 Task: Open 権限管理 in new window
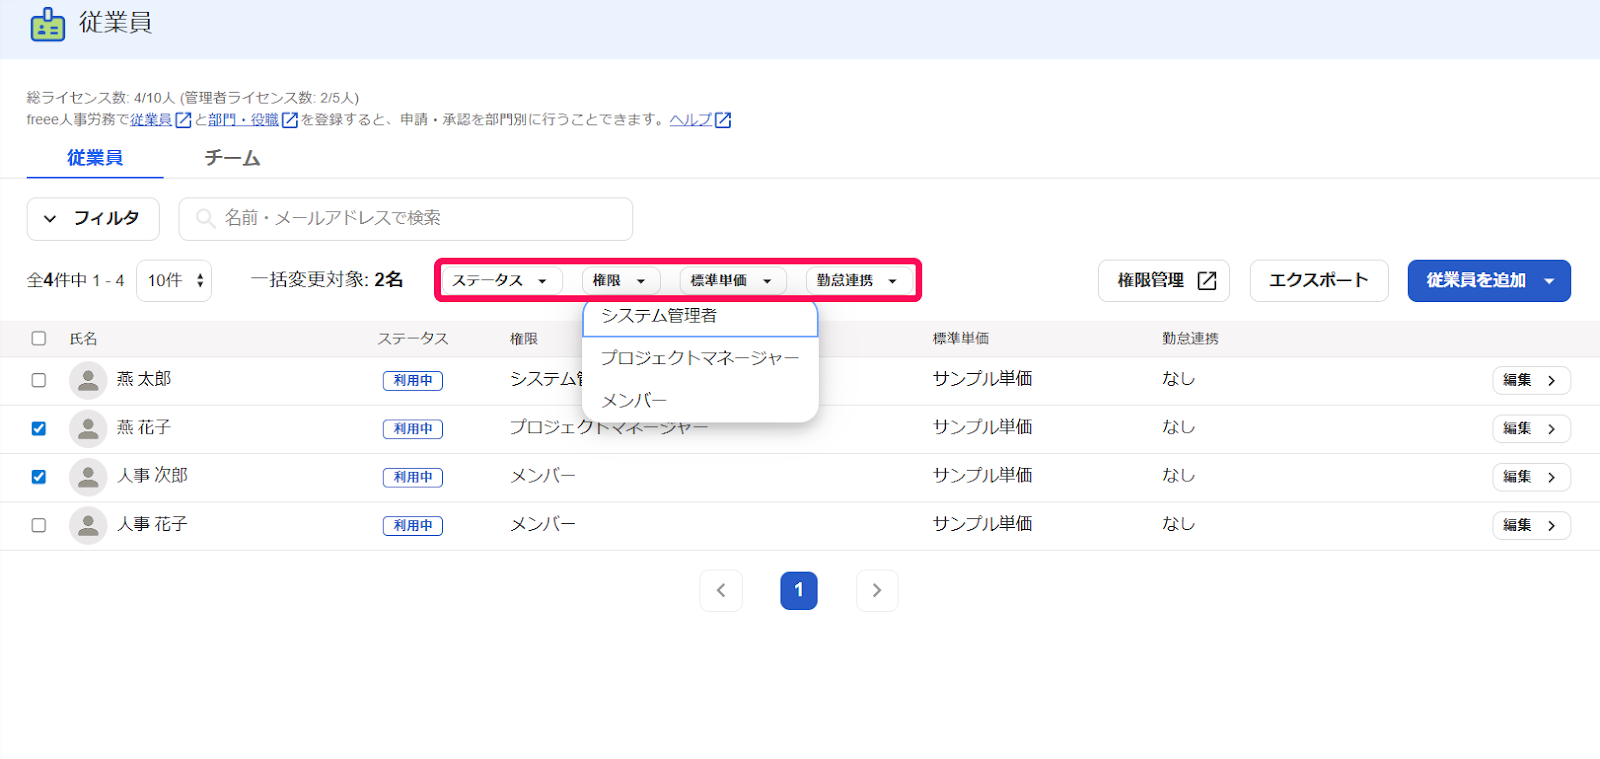coord(1164,281)
